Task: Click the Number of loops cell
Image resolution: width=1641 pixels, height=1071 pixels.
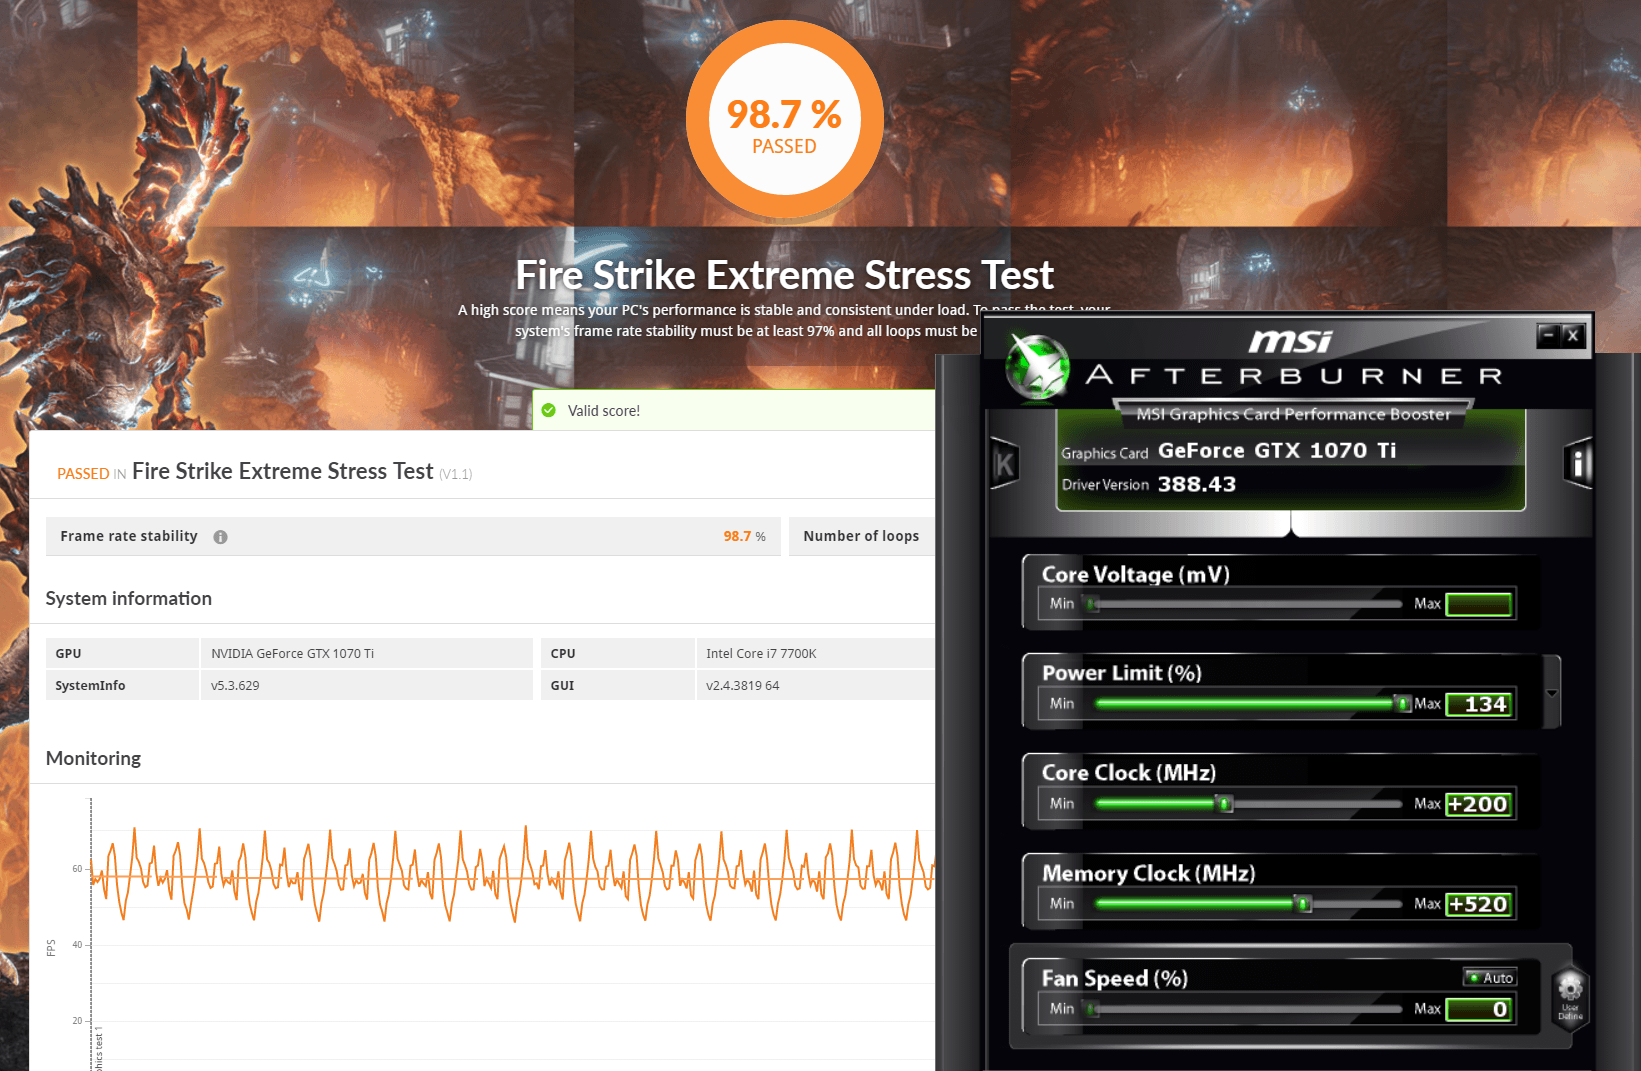Action: [862, 536]
